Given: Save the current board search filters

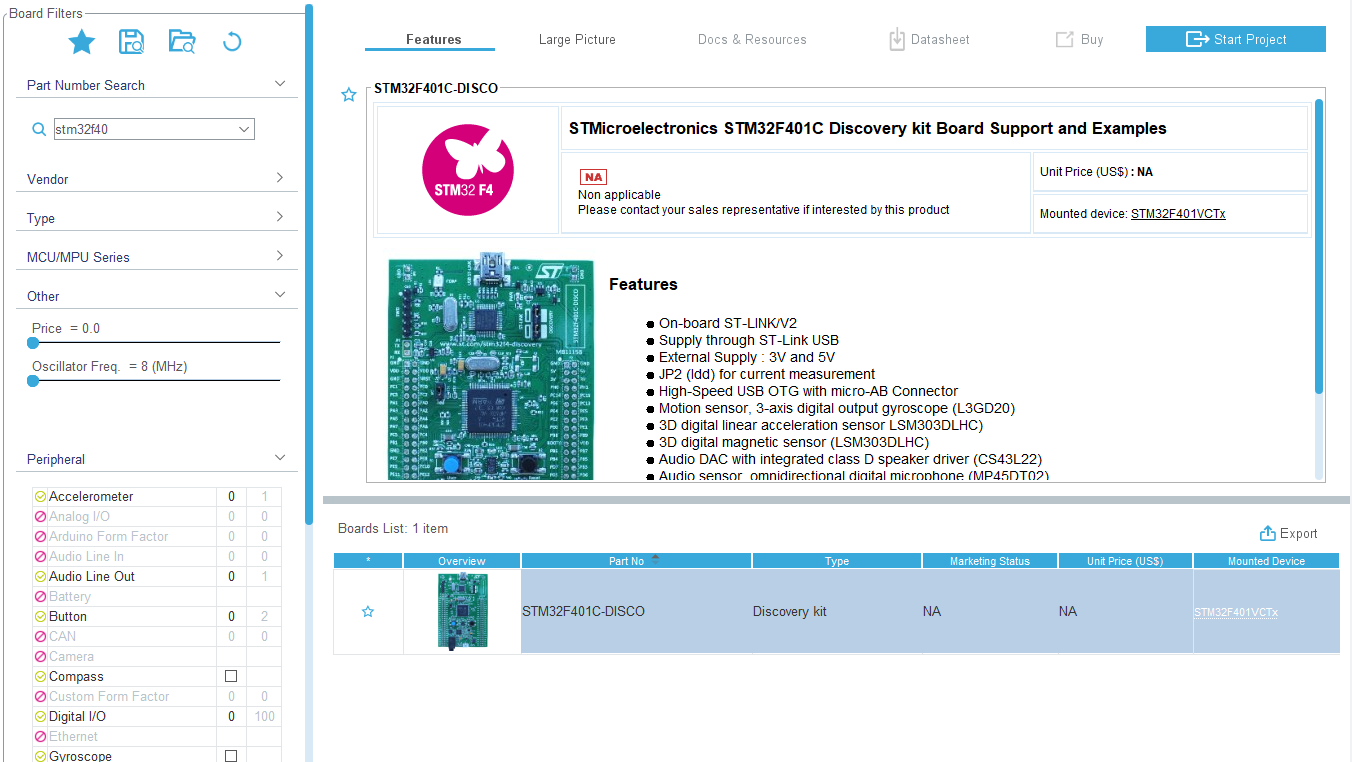Looking at the screenshot, I should [131, 41].
